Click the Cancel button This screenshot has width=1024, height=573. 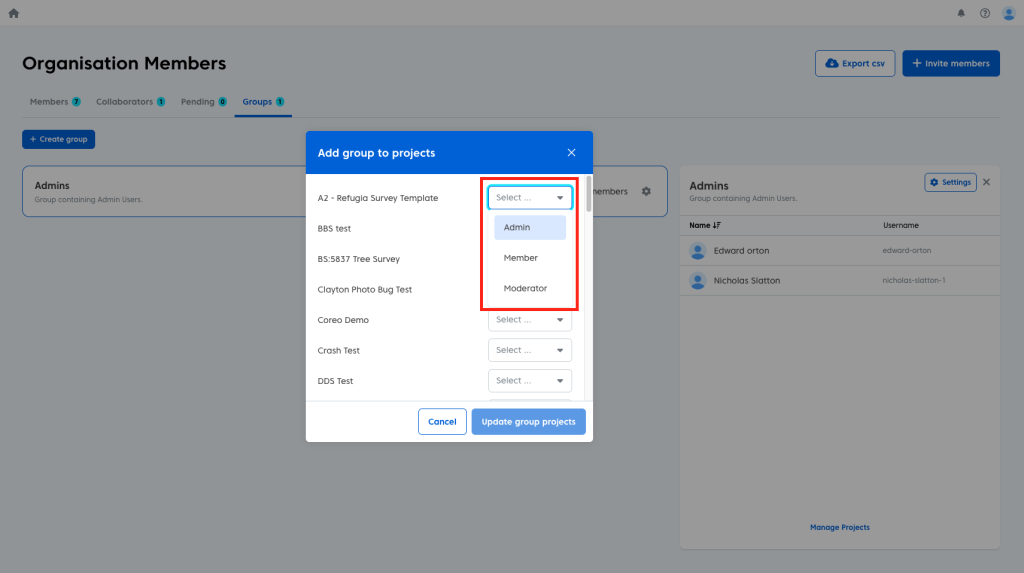442,422
